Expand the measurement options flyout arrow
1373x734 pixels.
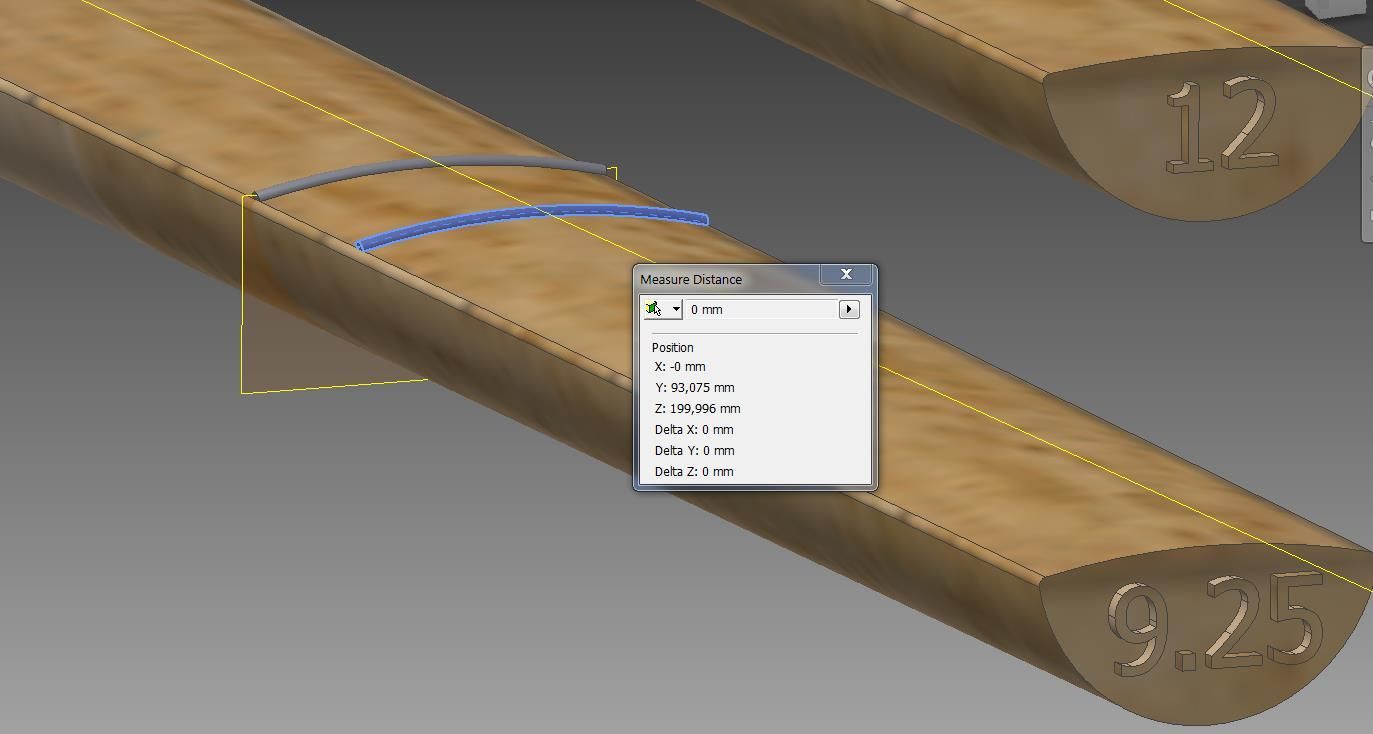(849, 309)
